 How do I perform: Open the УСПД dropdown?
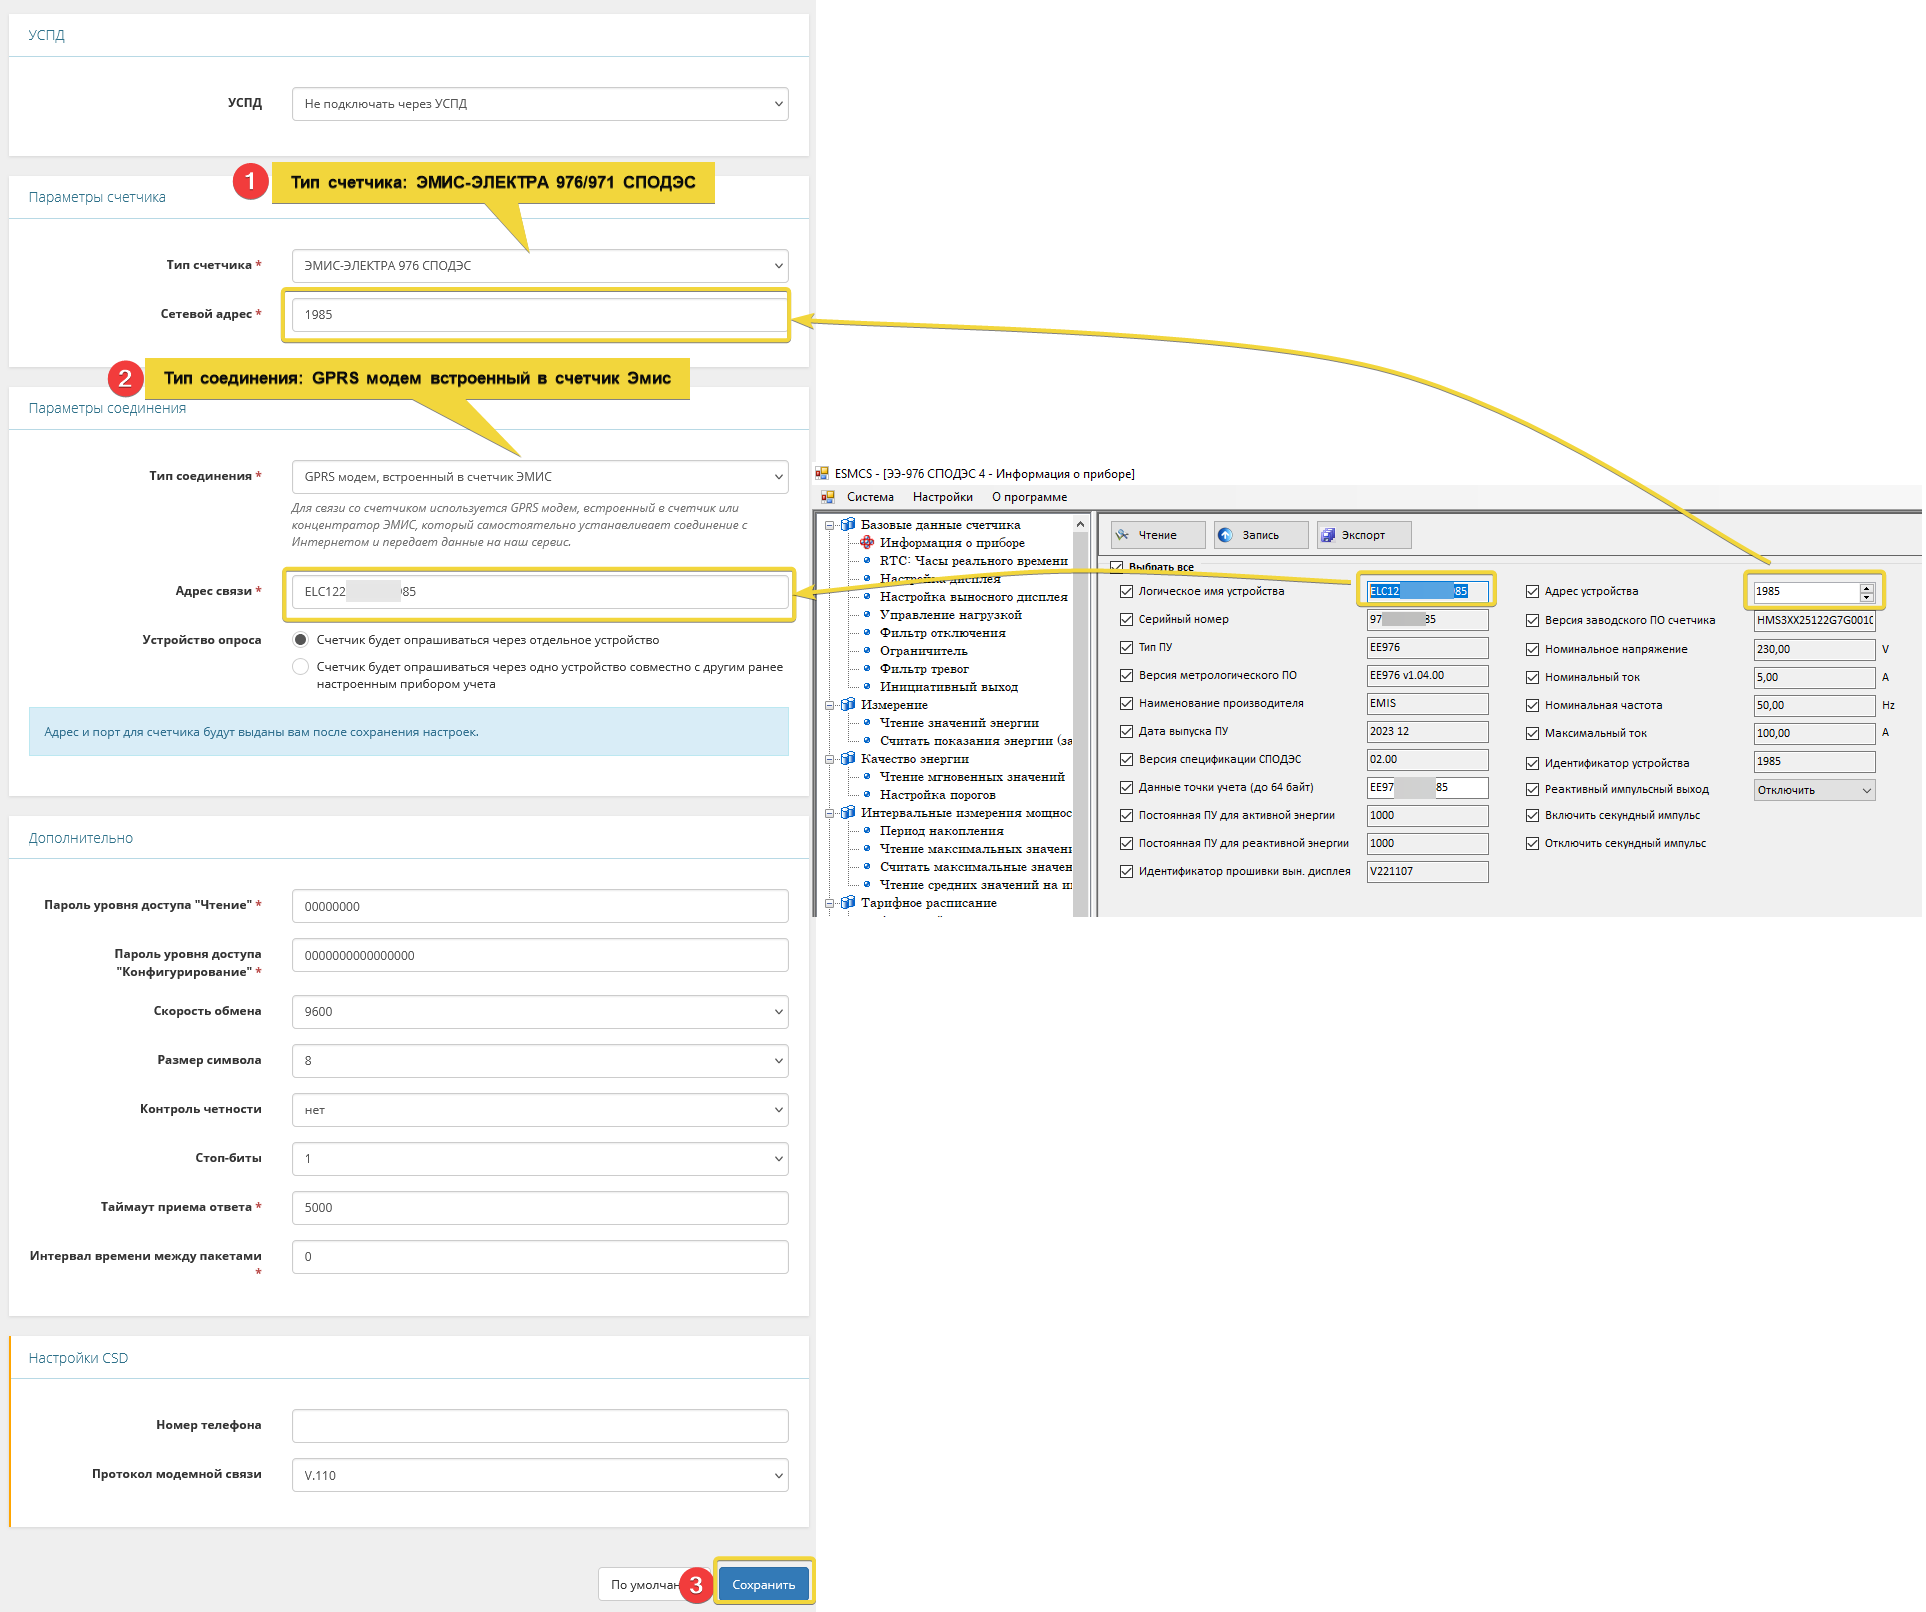(x=540, y=104)
